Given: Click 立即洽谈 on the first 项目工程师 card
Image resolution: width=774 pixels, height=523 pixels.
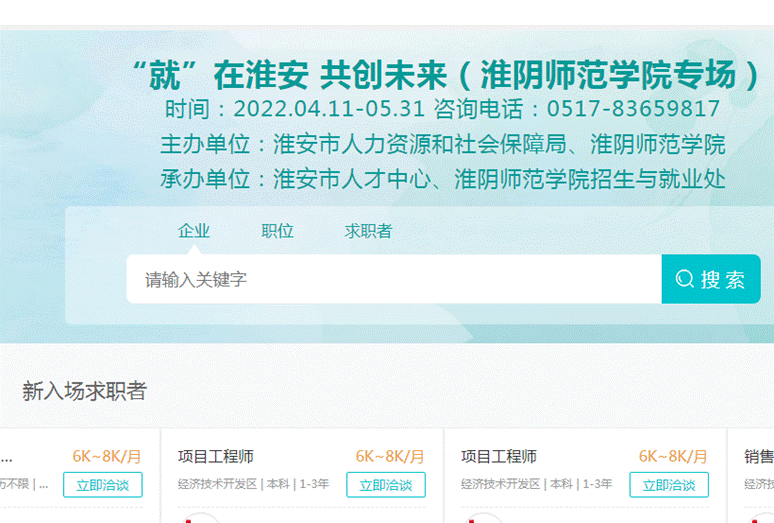Looking at the screenshot, I should [386, 485].
